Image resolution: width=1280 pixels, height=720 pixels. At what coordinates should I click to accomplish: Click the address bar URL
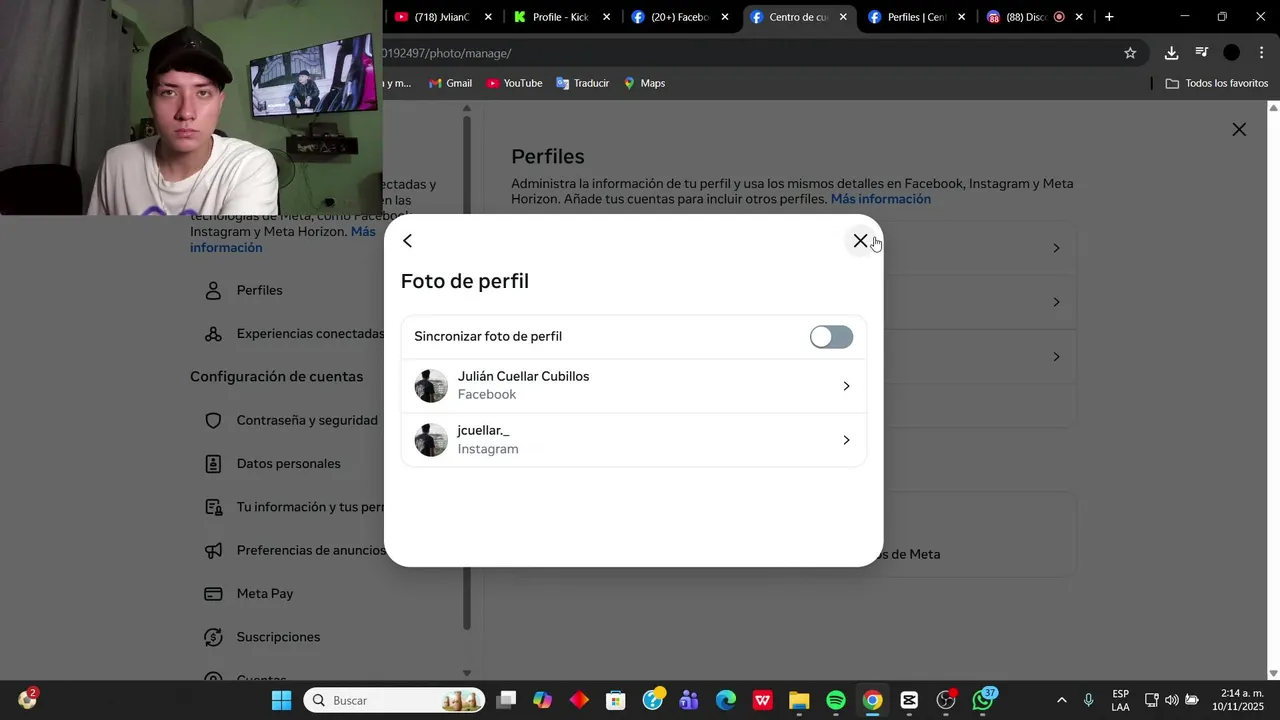446,53
